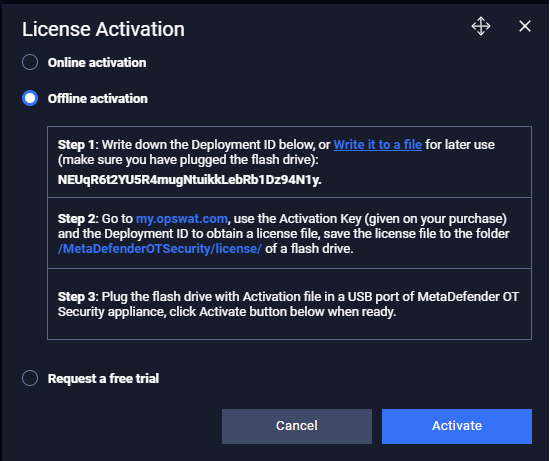The width and height of the screenshot is (550, 461).
Task: Click the License Activation title text
Action: click(103, 29)
